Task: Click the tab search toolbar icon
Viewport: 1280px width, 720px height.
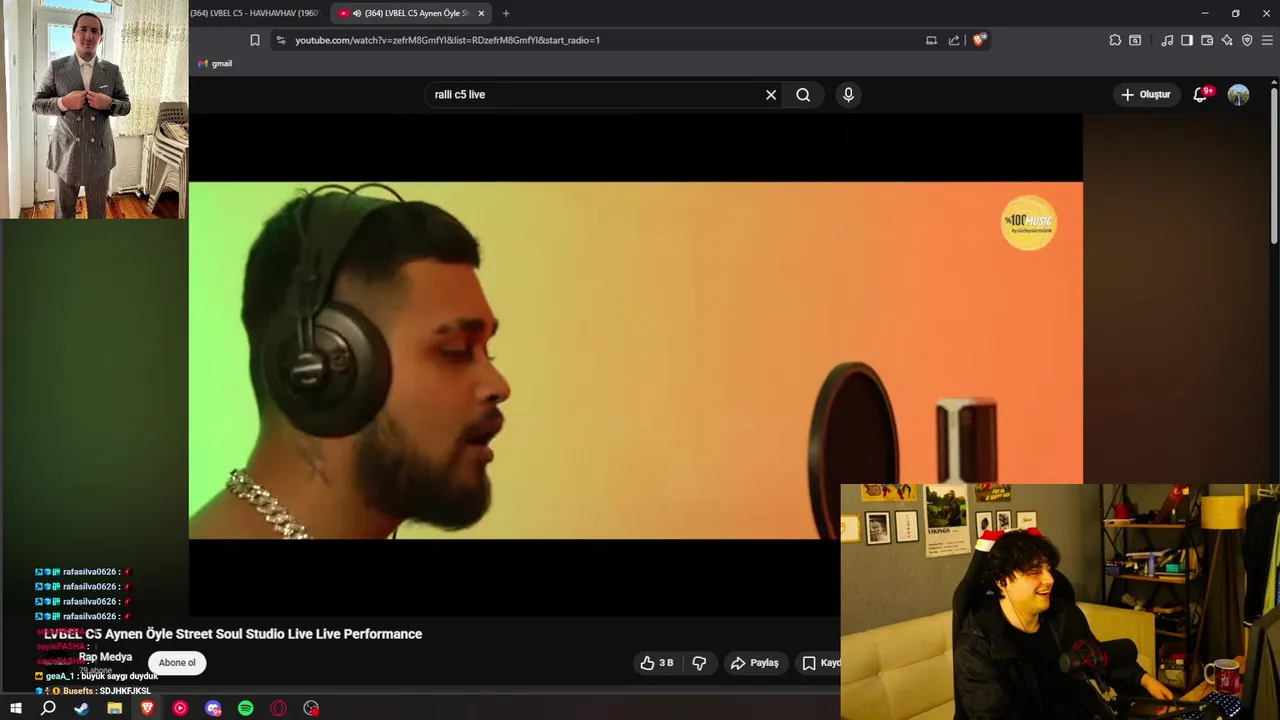Action: [x=1135, y=40]
